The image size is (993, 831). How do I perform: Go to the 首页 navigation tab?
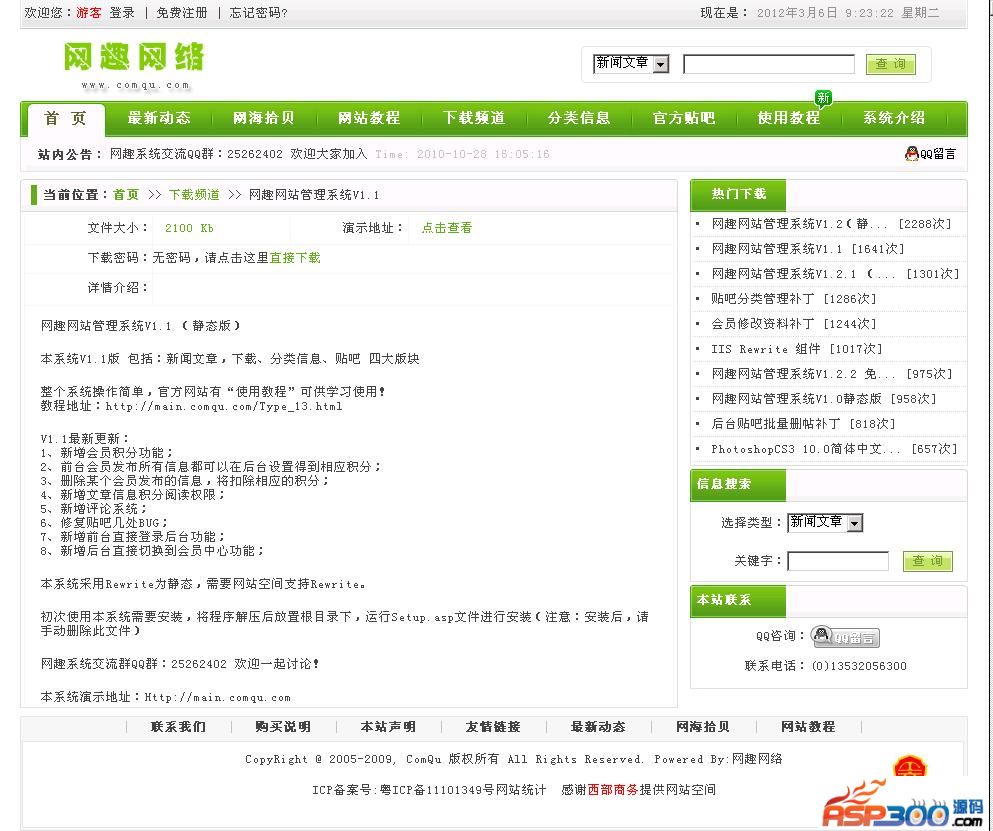pyautogui.click(x=65, y=118)
